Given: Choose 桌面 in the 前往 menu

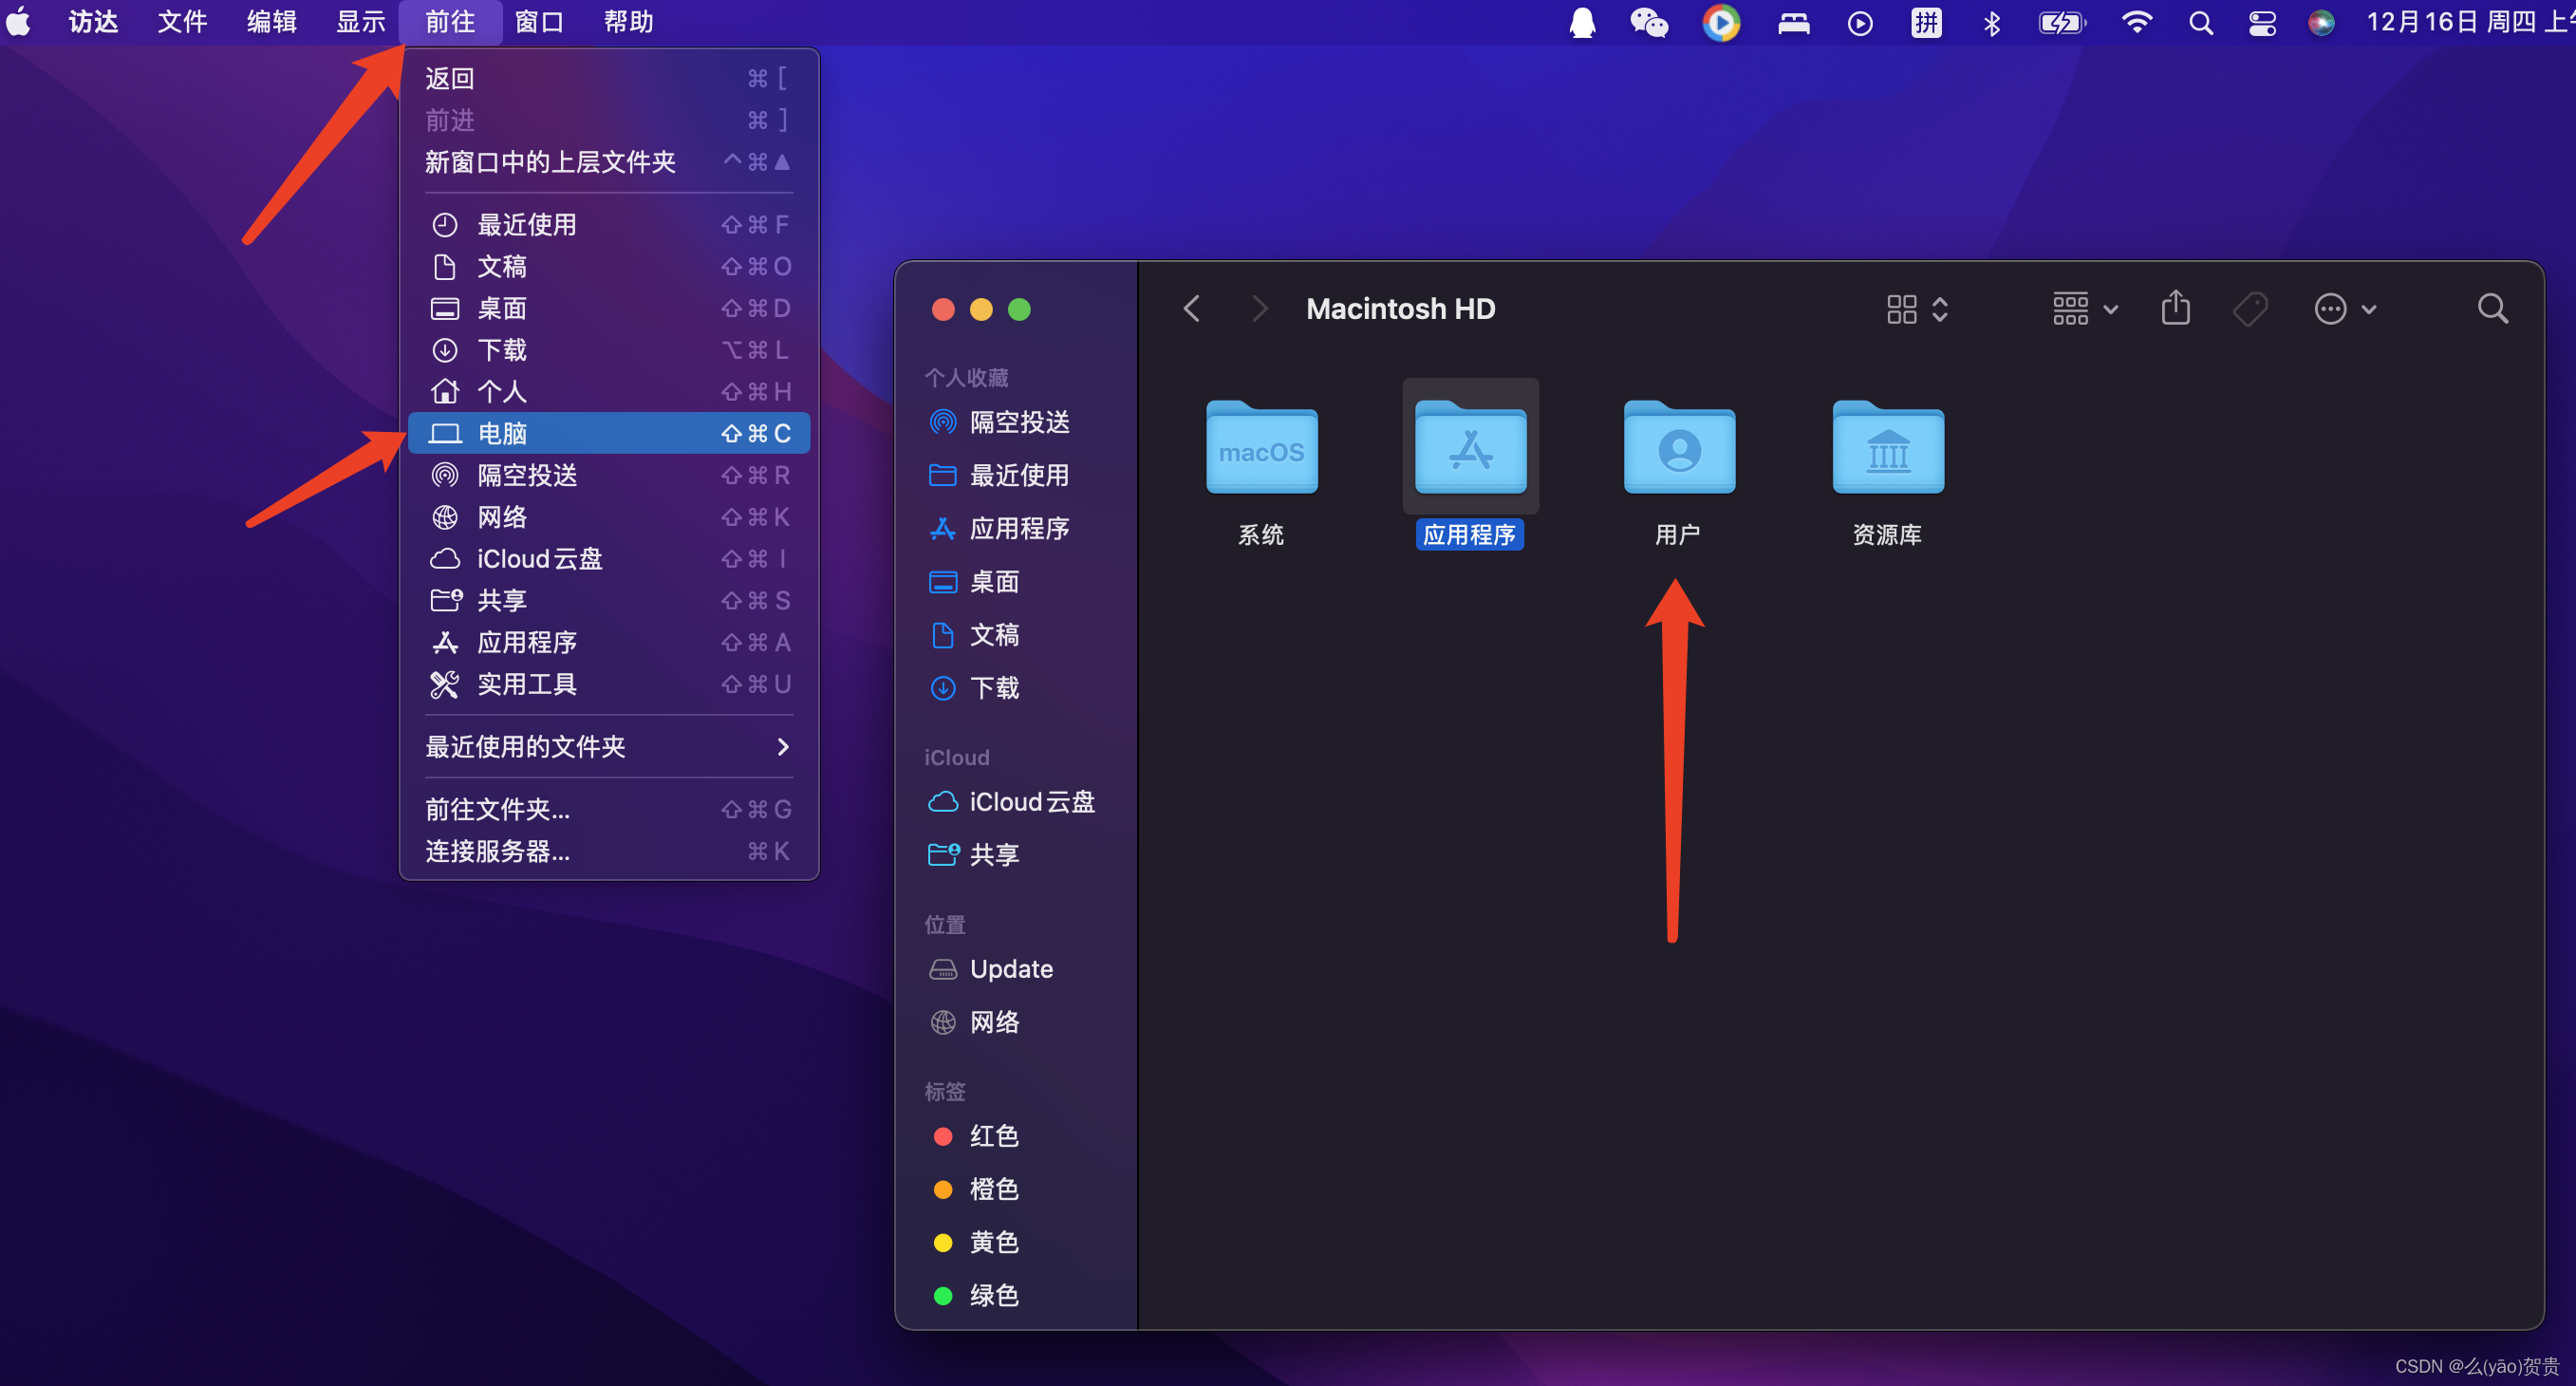Looking at the screenshot, I should [608, 308].
